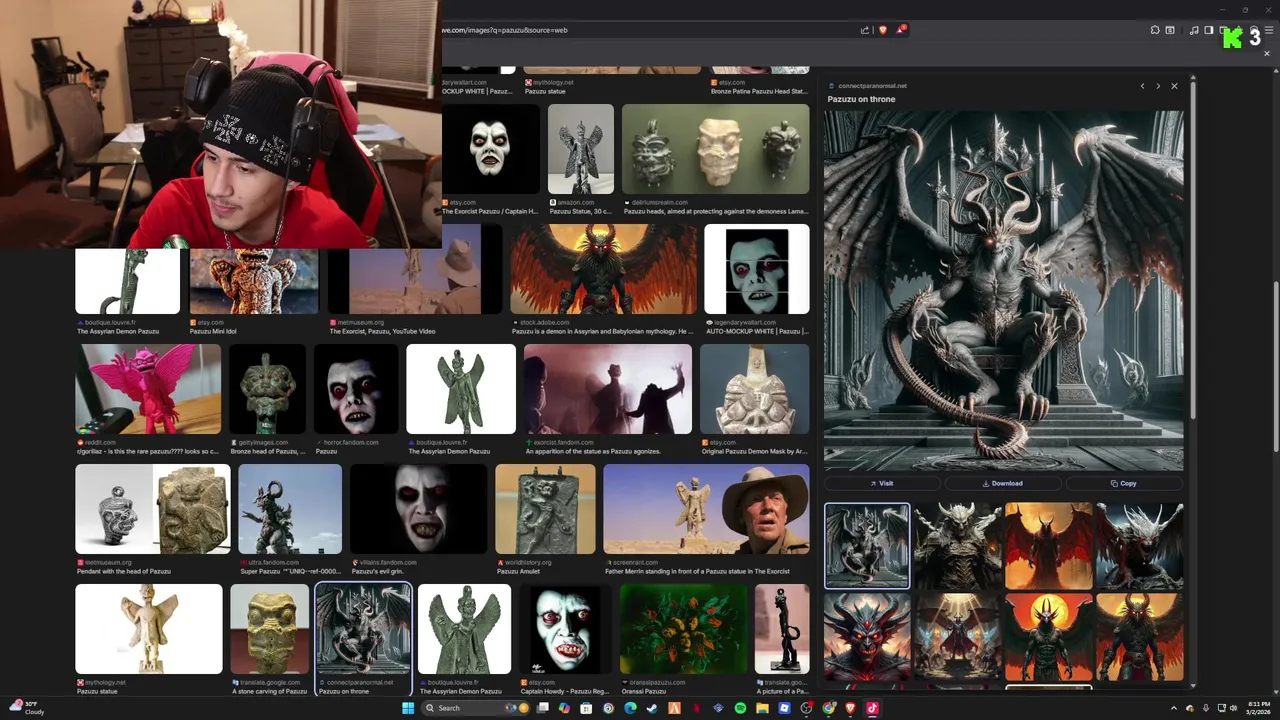Open the clock showing 8:11 PM
This screenshot has width=1280, height=720.
[1257, 708]
